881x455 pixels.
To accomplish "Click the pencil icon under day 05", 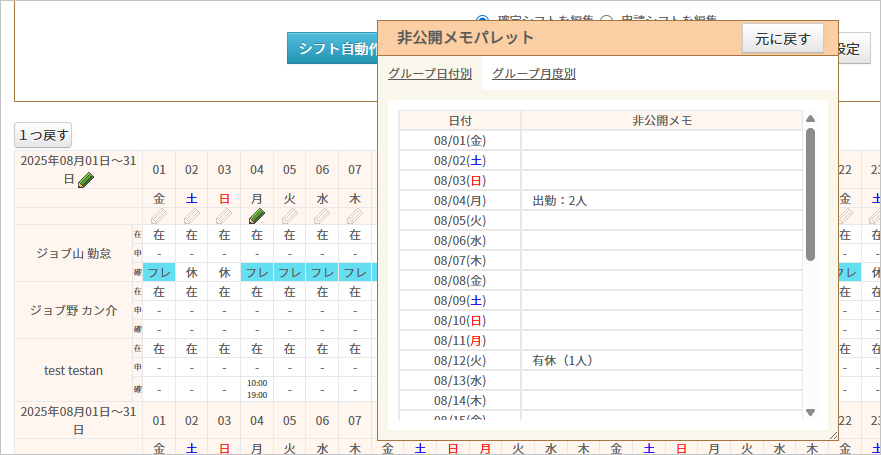I will point(290,216).
